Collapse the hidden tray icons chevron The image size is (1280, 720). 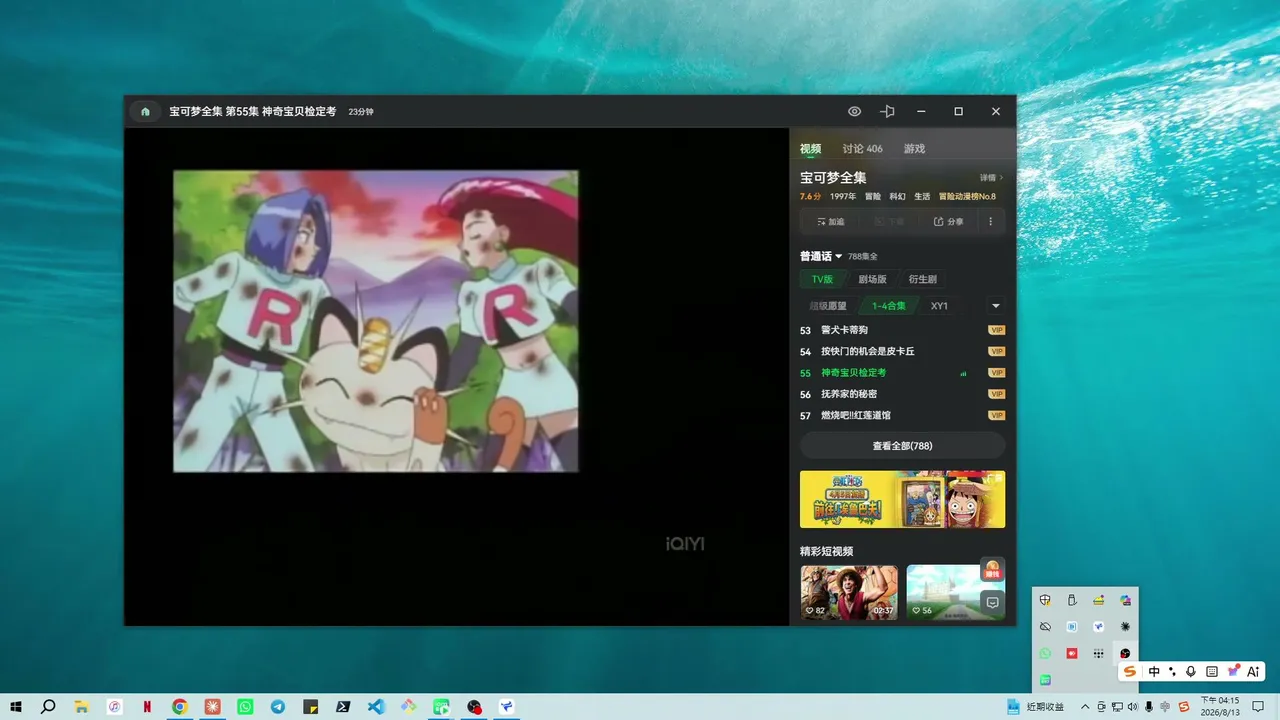(x=1086, y=707)
